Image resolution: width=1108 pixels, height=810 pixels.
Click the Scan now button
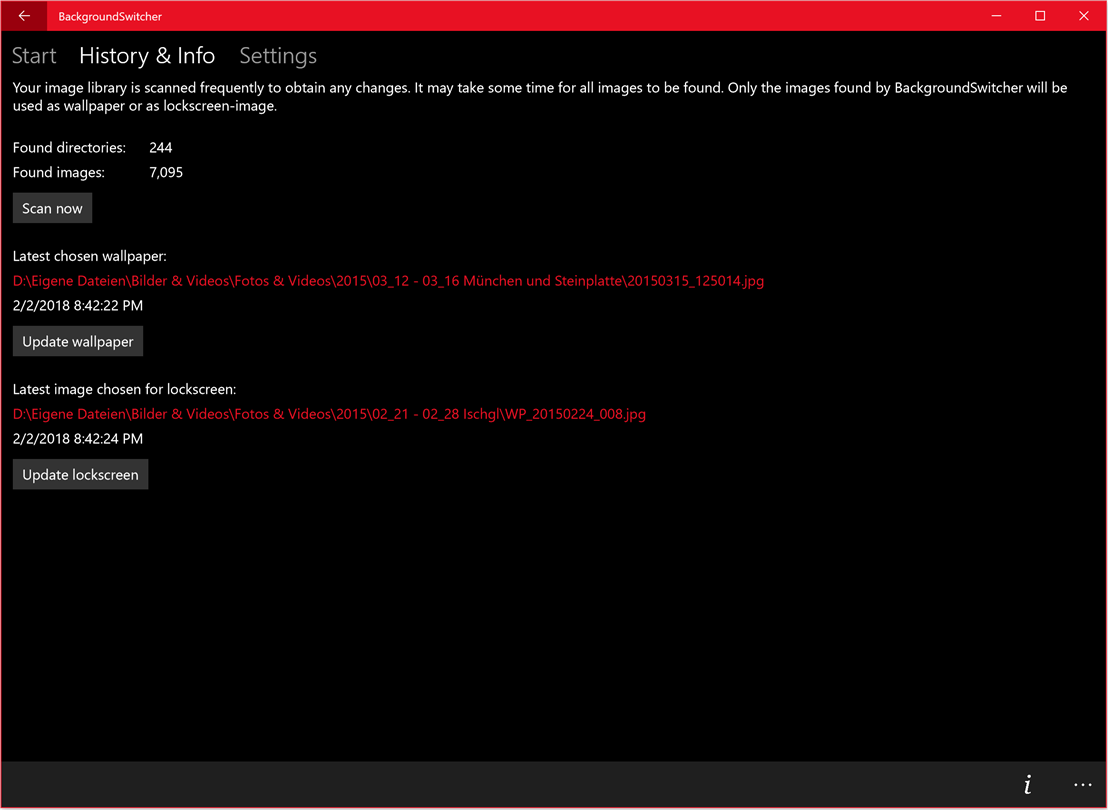pos(52,209)
